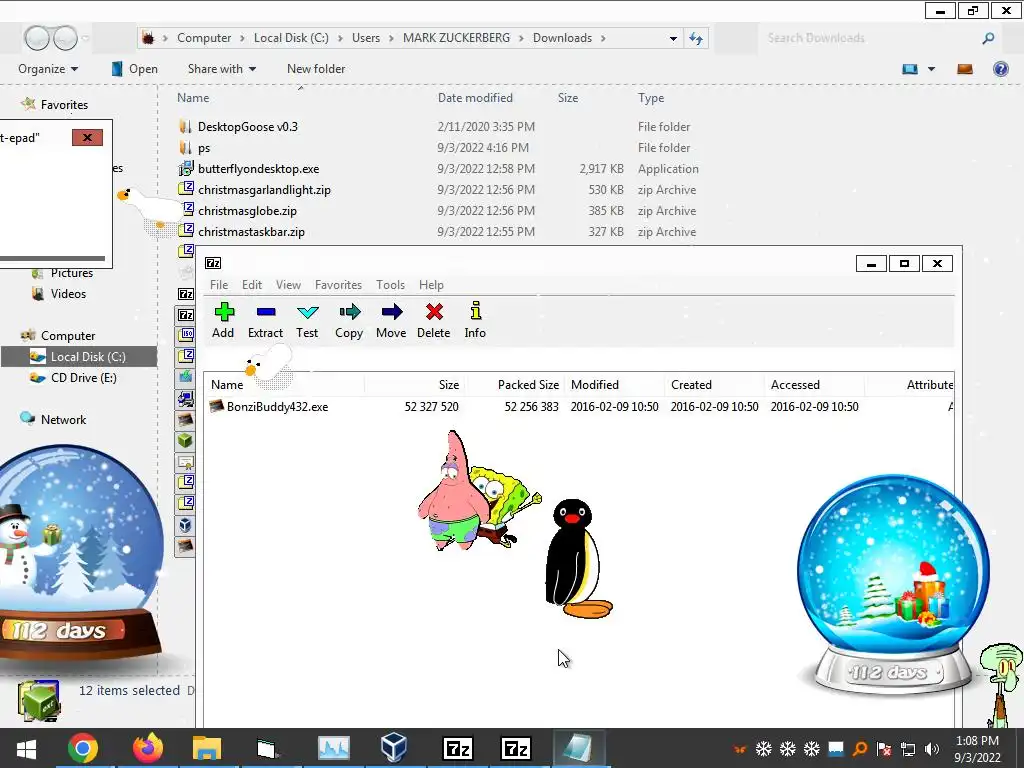Open the 7-Zip View menu
Image resolution: width=1024 pixels, height=768 pixels.
[x=288, y=285]
